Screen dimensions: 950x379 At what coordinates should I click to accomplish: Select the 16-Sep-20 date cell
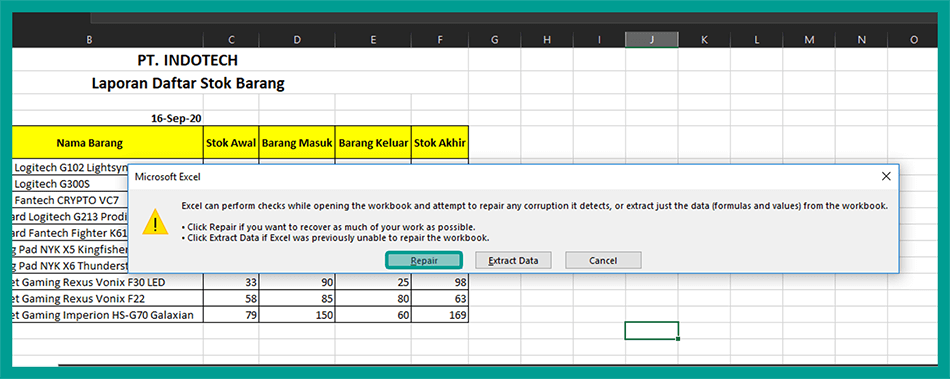[107, 118]
